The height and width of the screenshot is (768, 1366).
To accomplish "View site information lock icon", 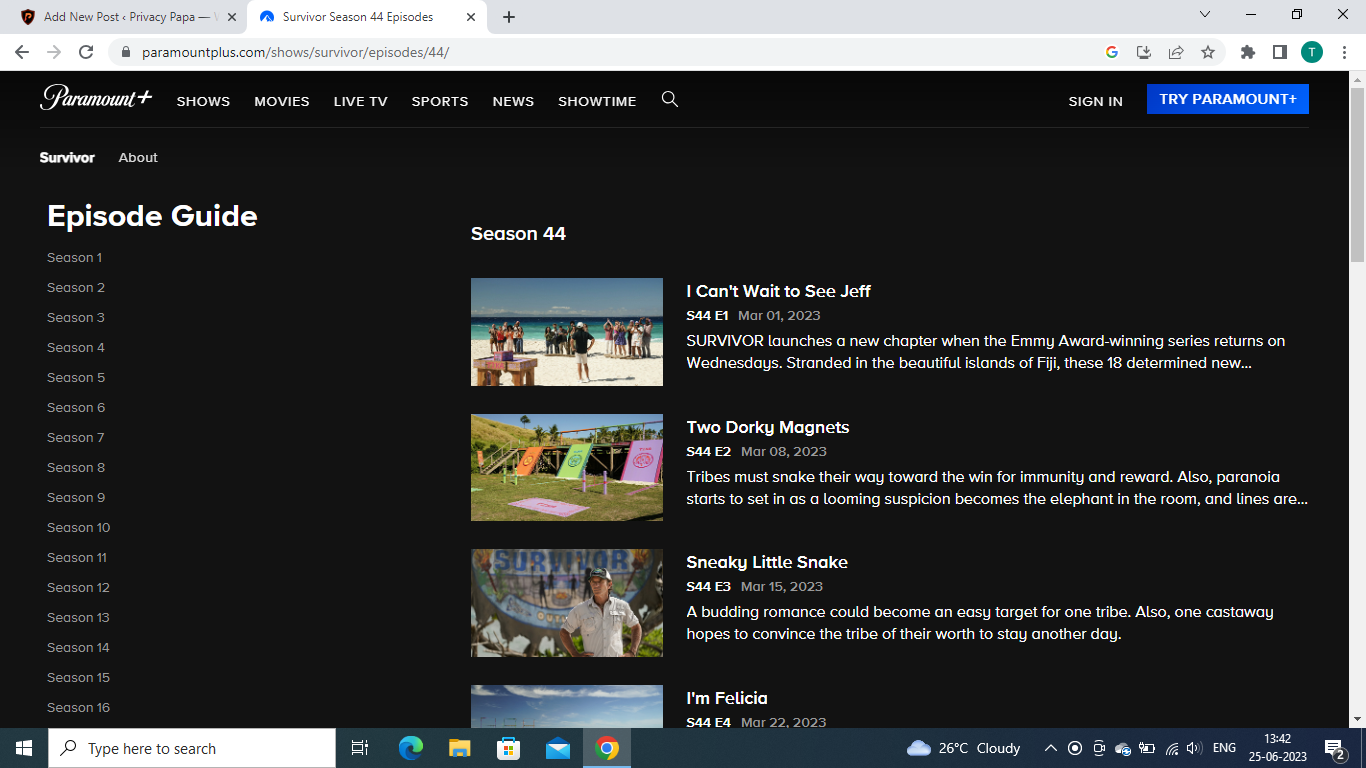I will (126, 52).
